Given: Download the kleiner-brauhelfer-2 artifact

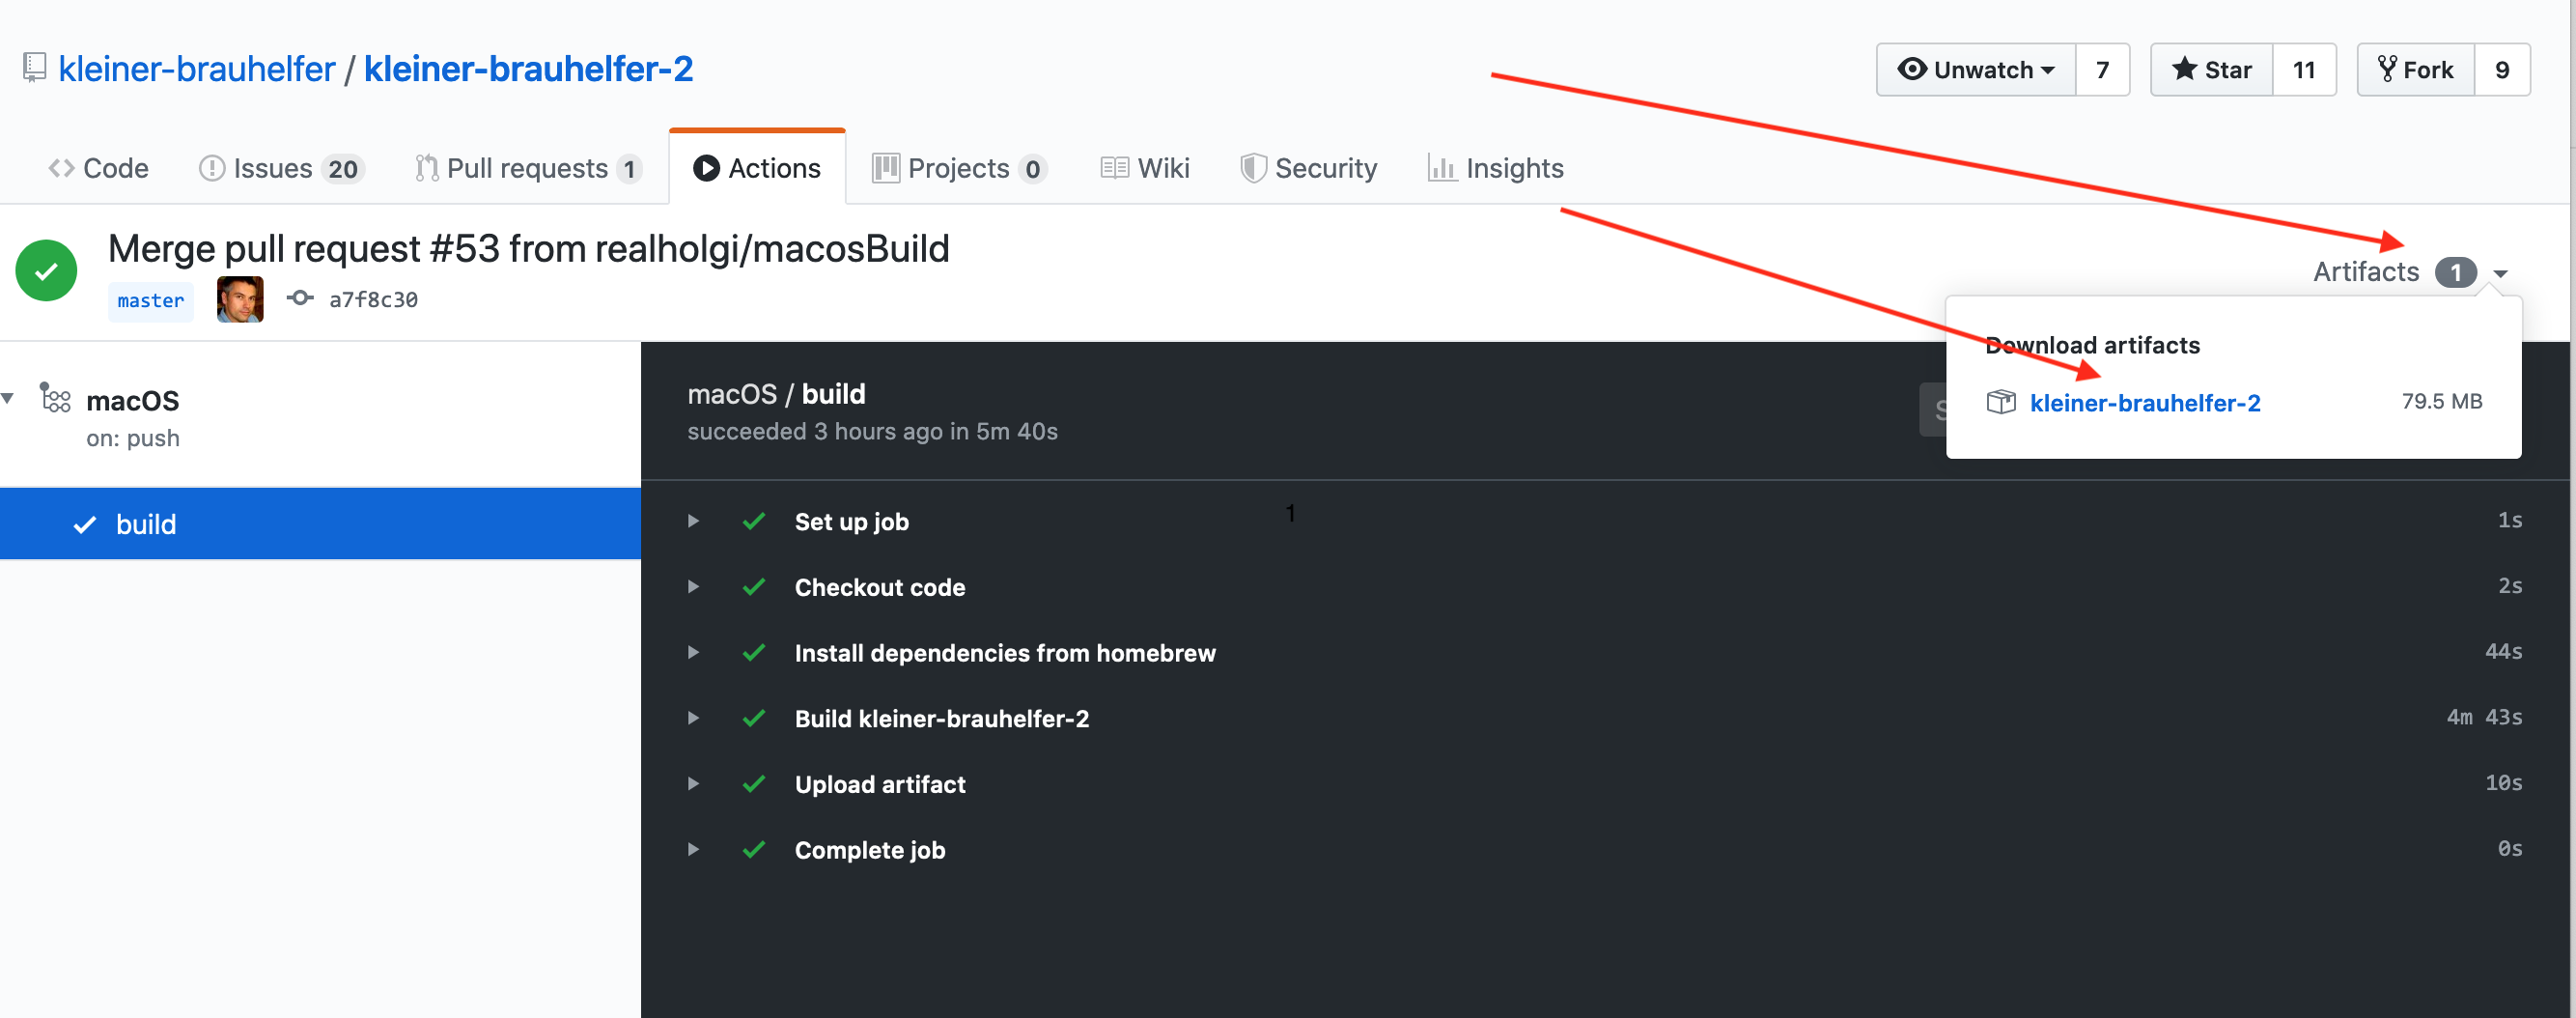Looking at the screenshot, I should click(x=2144, y=402).
